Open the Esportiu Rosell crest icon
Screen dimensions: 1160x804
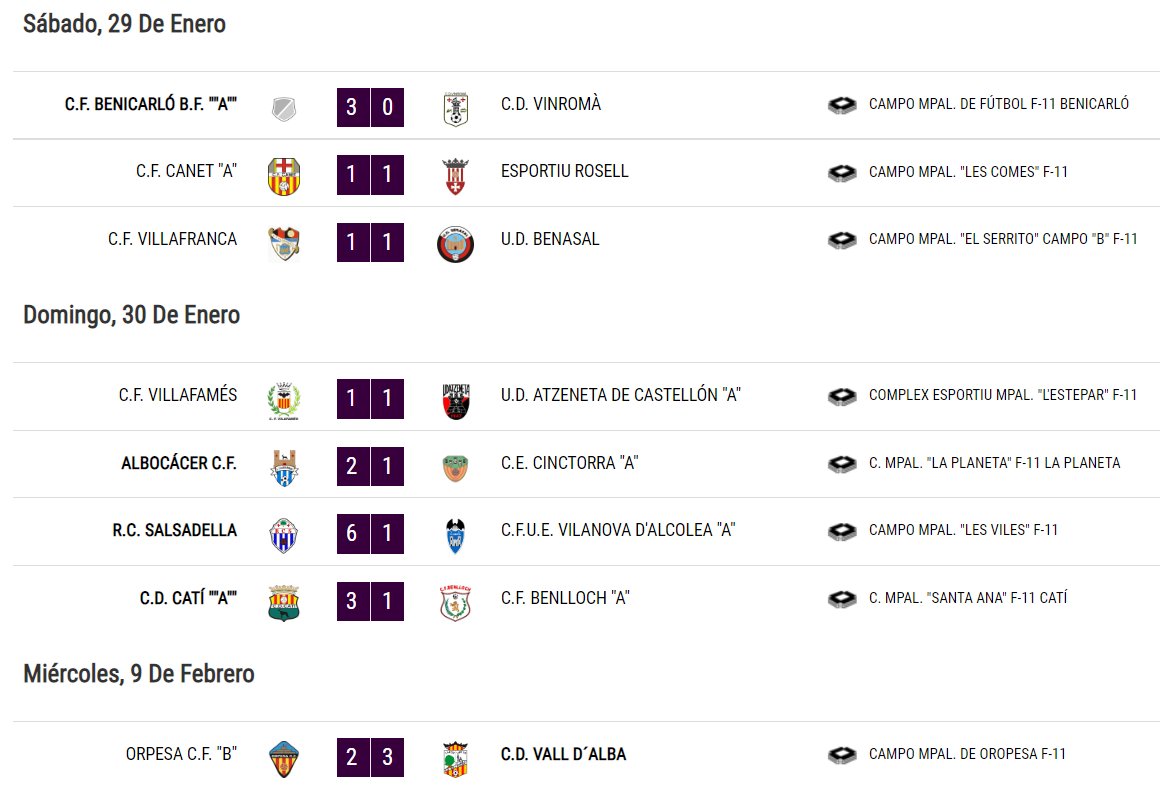tap(456, 176)
